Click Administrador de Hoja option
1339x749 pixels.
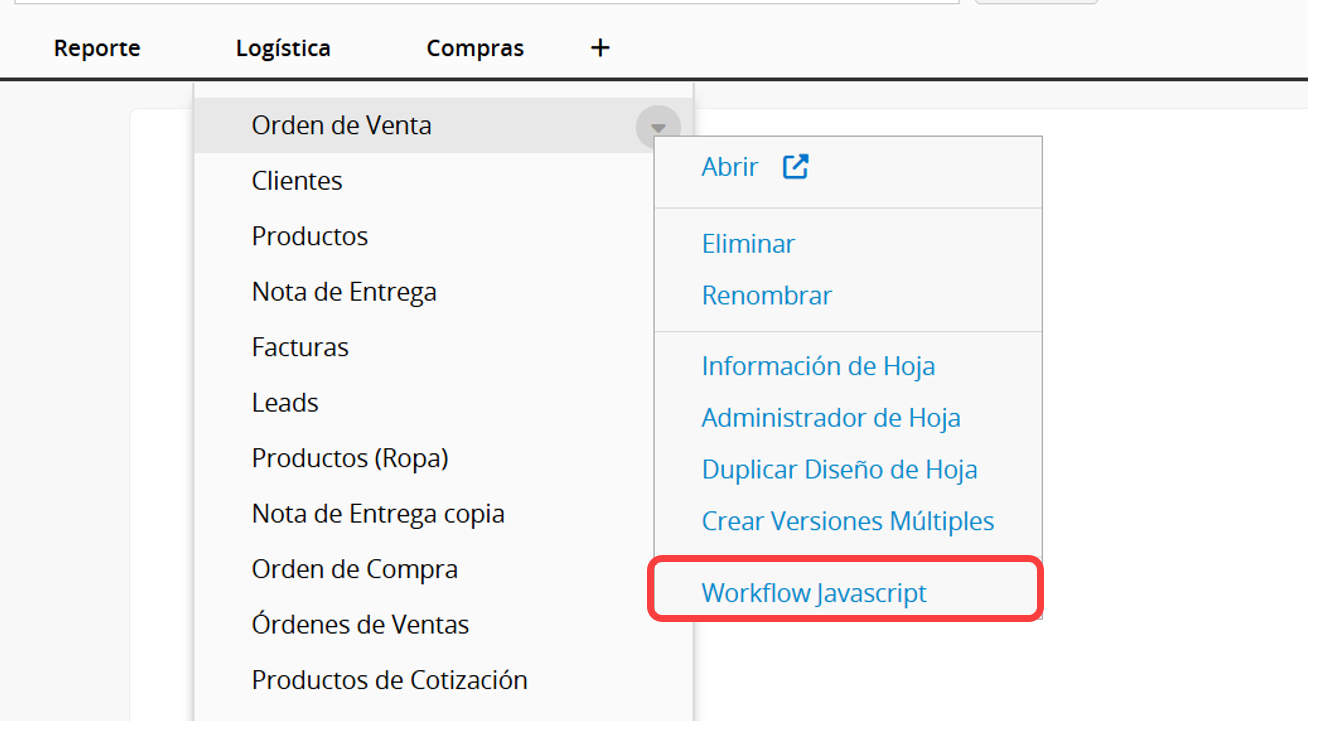831,418
